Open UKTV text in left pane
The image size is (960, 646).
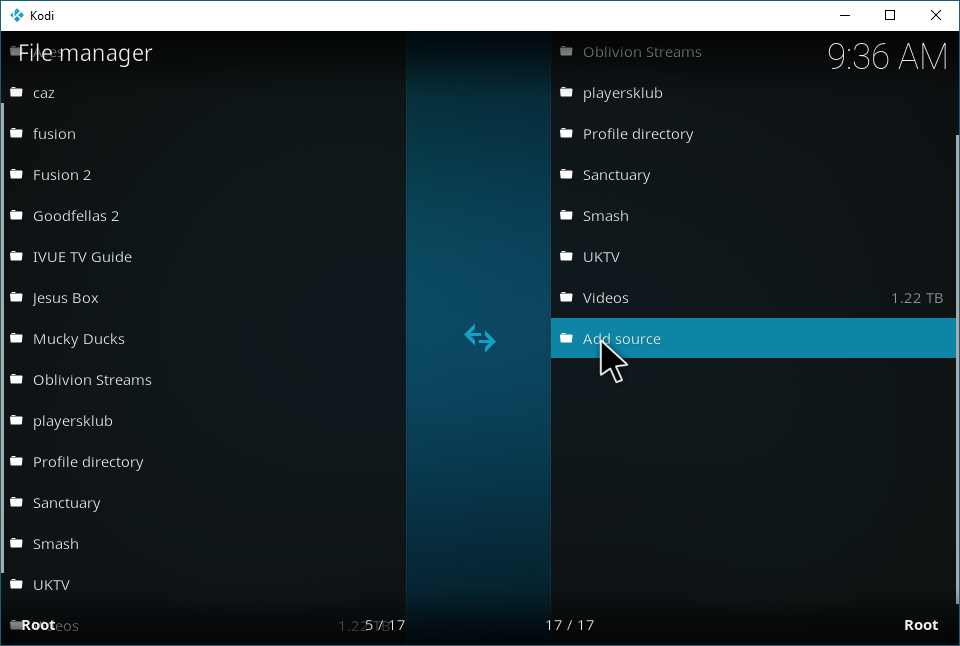pos(51,585)
